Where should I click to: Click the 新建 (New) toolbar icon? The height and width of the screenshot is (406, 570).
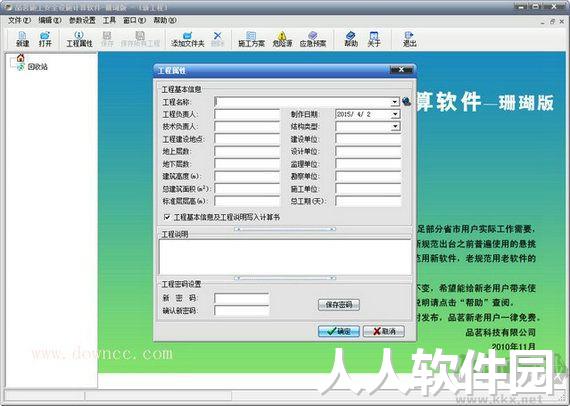pyautogui.click(x=22, y=39)
